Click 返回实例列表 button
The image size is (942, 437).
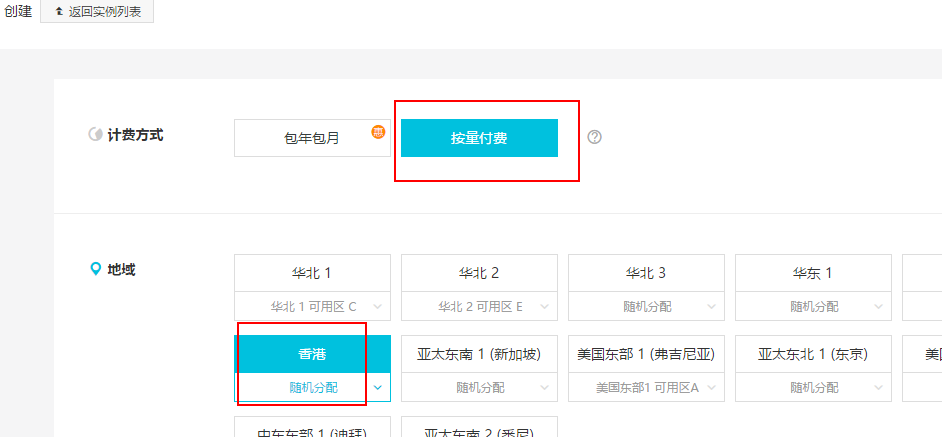pos(97,12)
